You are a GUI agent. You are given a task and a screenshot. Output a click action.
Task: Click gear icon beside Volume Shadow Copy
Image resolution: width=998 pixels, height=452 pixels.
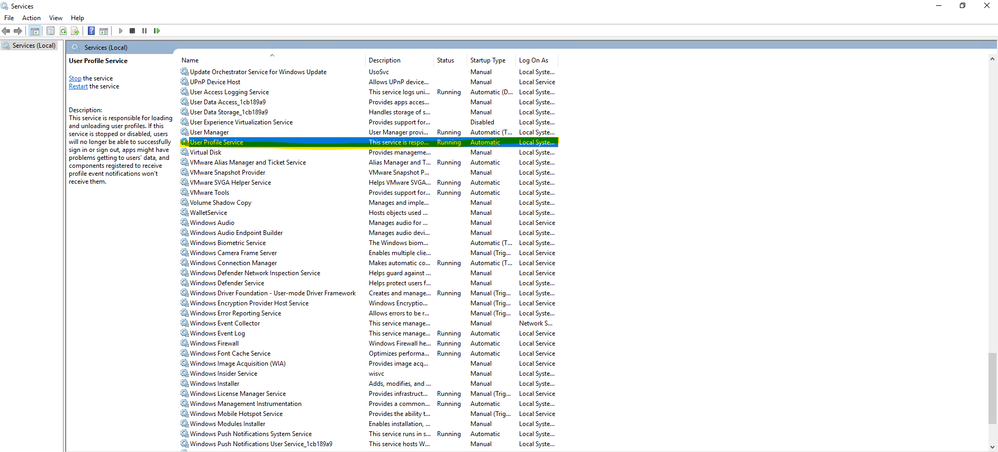tap(185, 202)
